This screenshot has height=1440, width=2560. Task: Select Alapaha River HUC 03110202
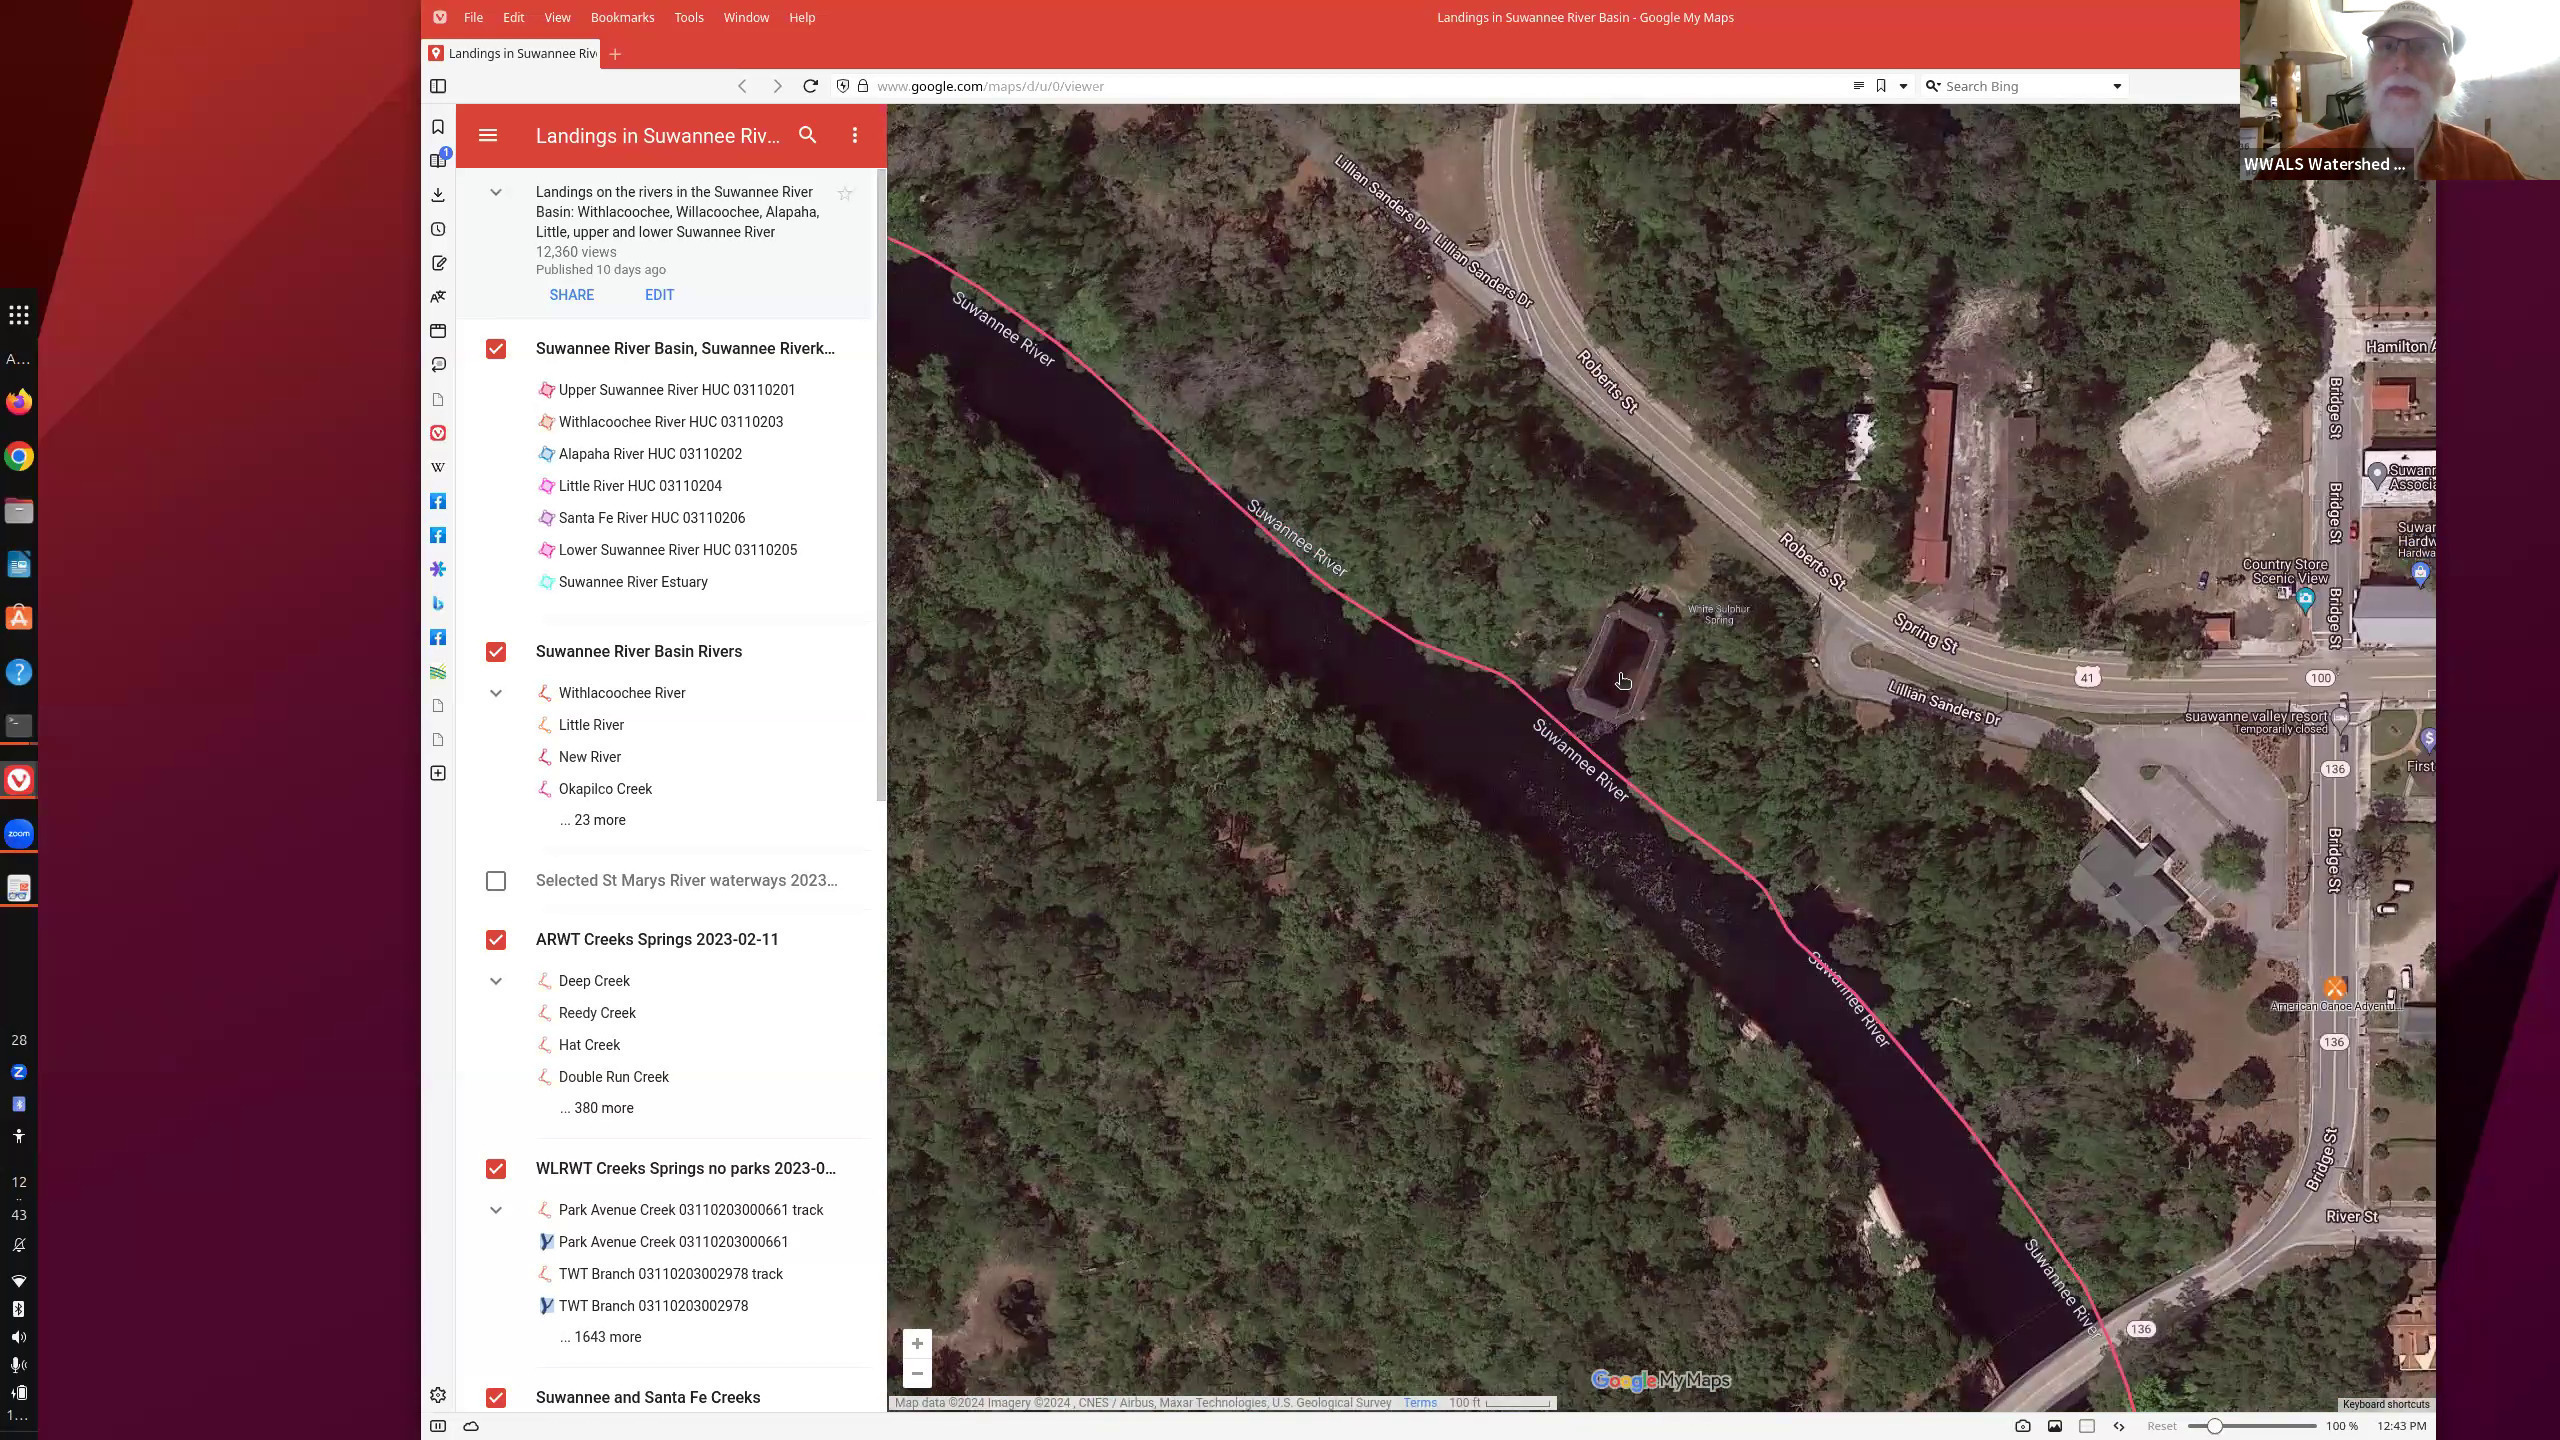[650, 454]
